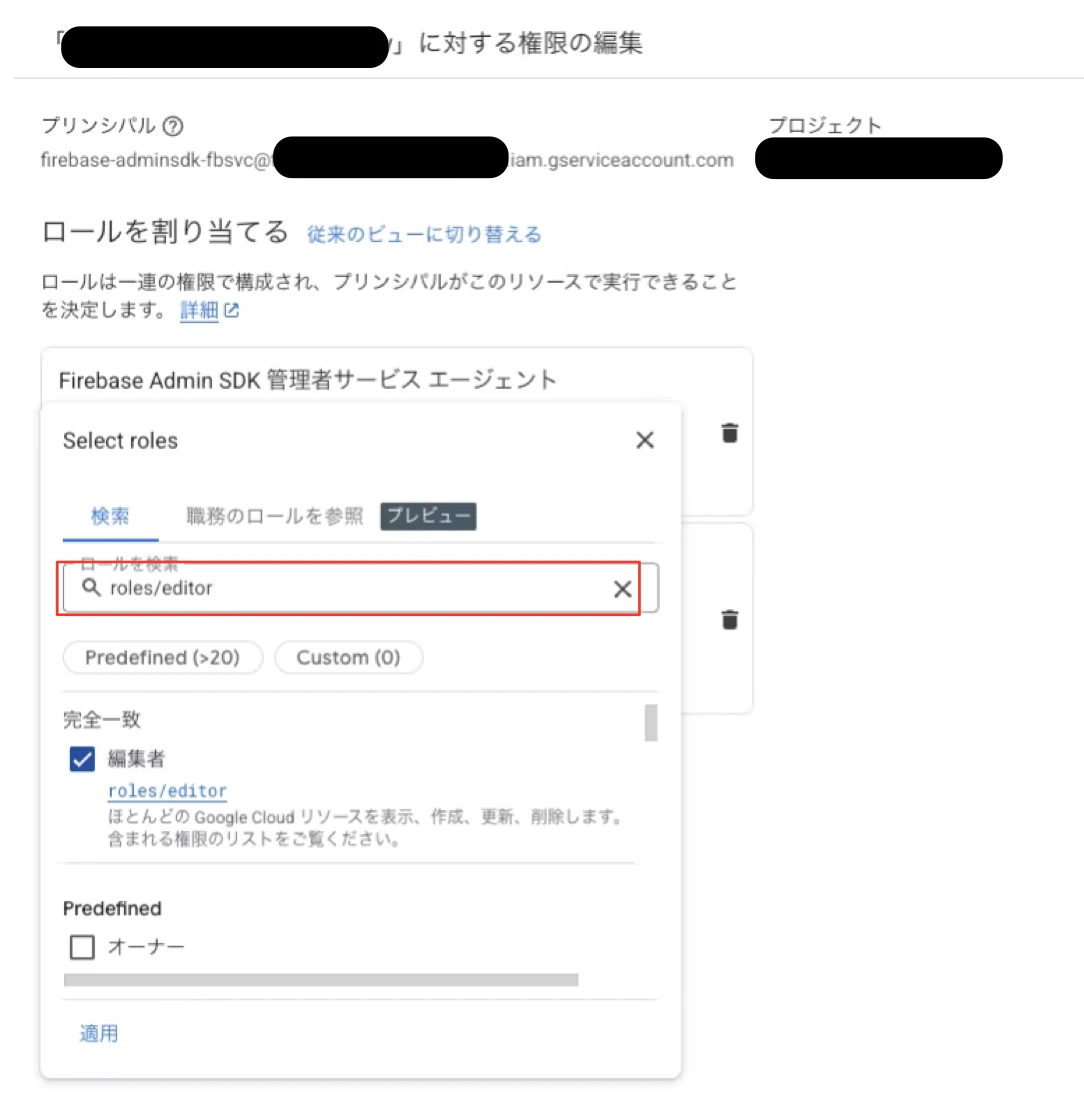Uncheck the 編集者 role checkbox
Image resolution: width=1084 pixels, height=1116 pixels.
coord(82,759)
